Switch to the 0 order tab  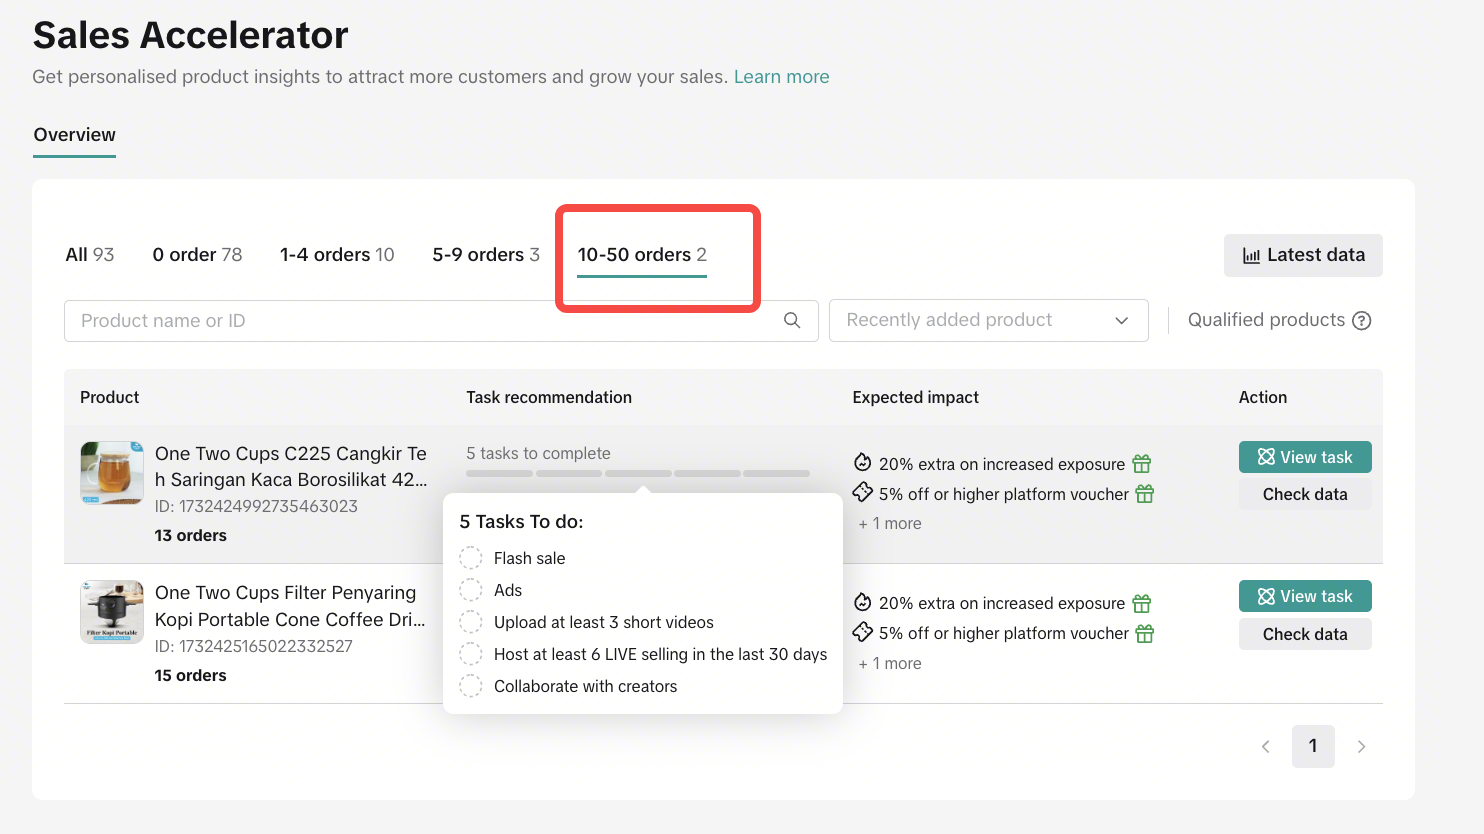click(x=197, y=255)
